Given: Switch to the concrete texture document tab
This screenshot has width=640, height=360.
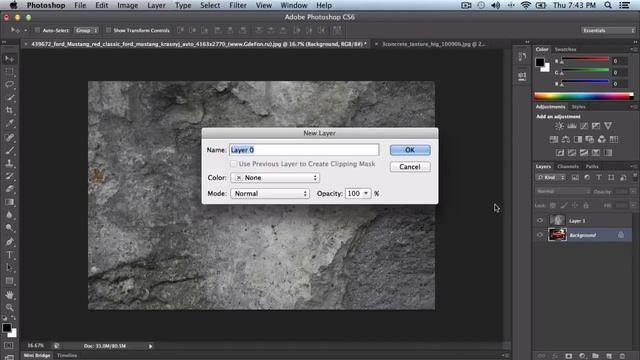Looking at the screenshot, I should (433, 44).
